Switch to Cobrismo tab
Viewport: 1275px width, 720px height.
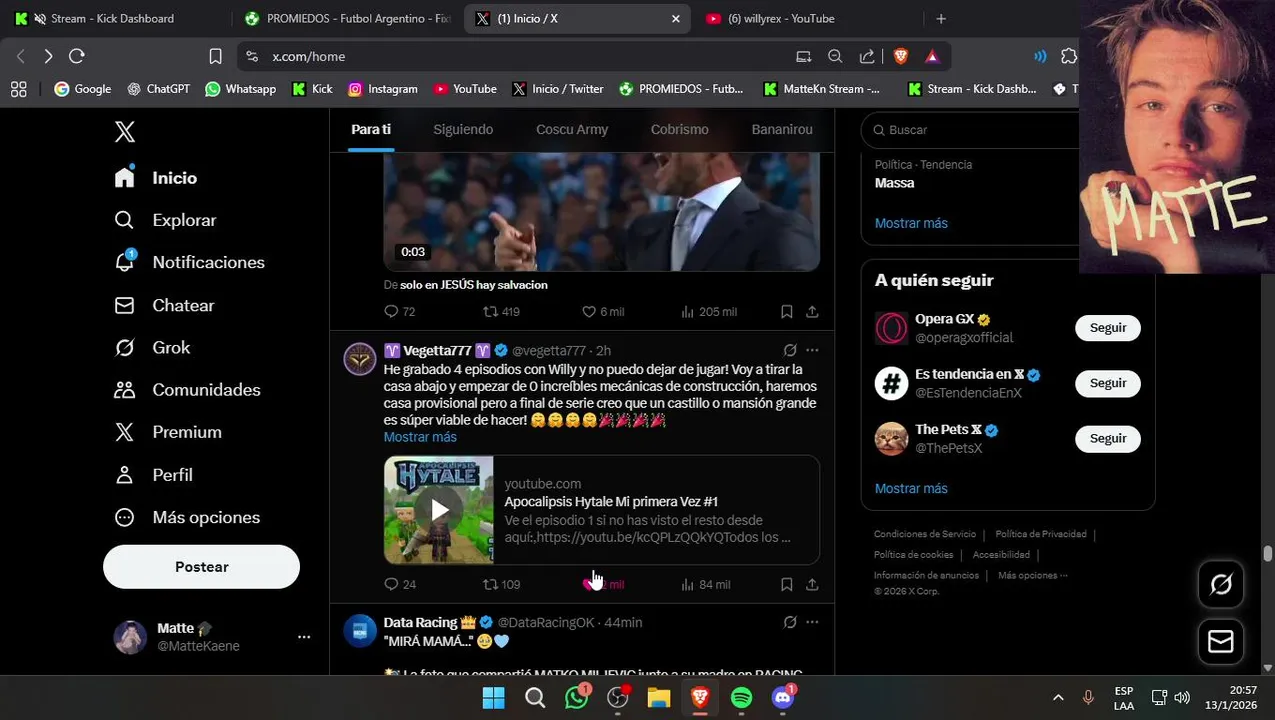tap(679, 130)
